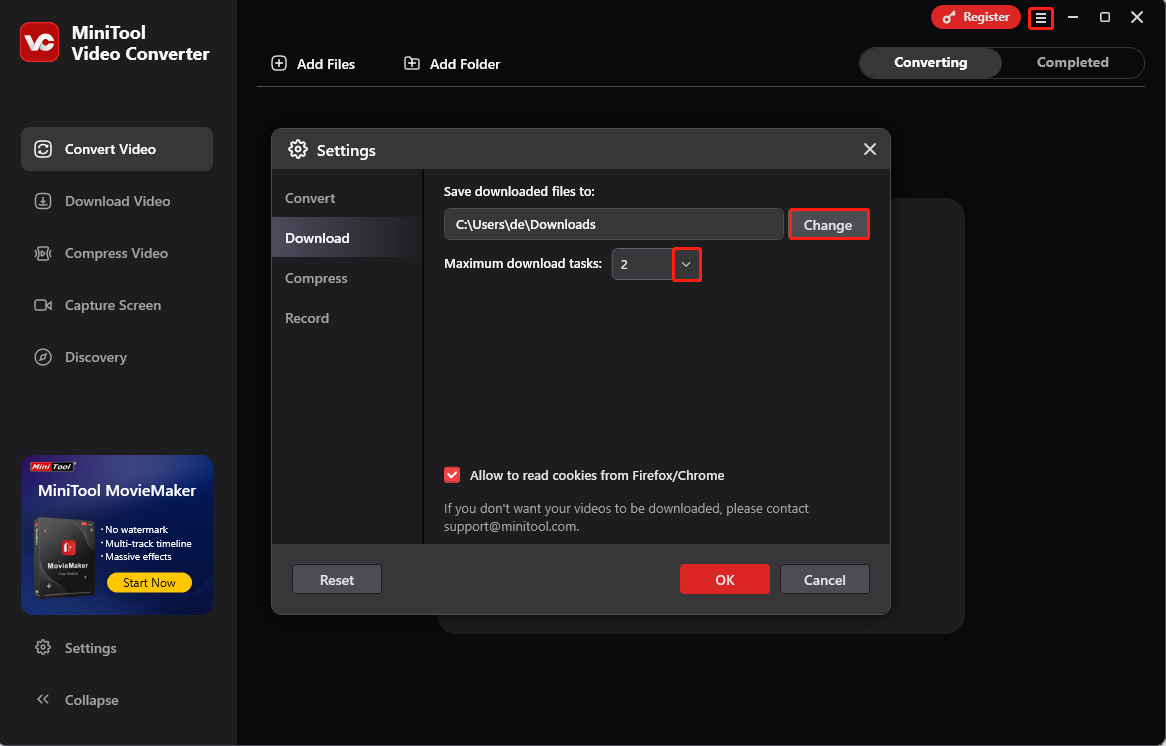Screen dimensions: 1166x746
Task: Click the Add Files label
Action: pos(326,64)
